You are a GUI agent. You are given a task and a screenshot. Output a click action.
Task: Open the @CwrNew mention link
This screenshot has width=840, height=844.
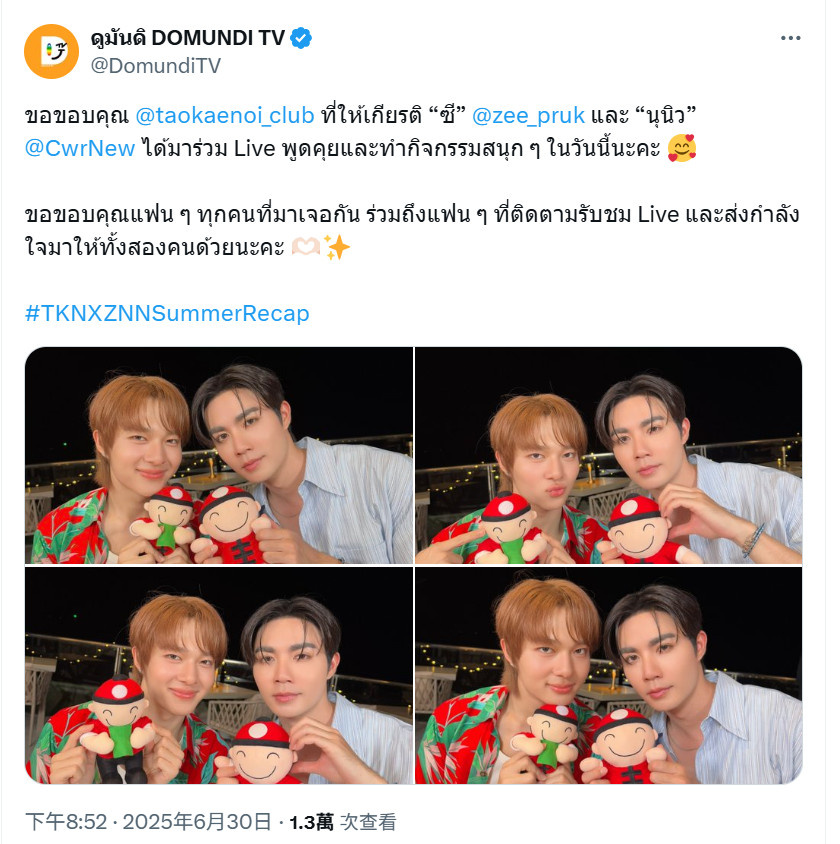[80, 148]
